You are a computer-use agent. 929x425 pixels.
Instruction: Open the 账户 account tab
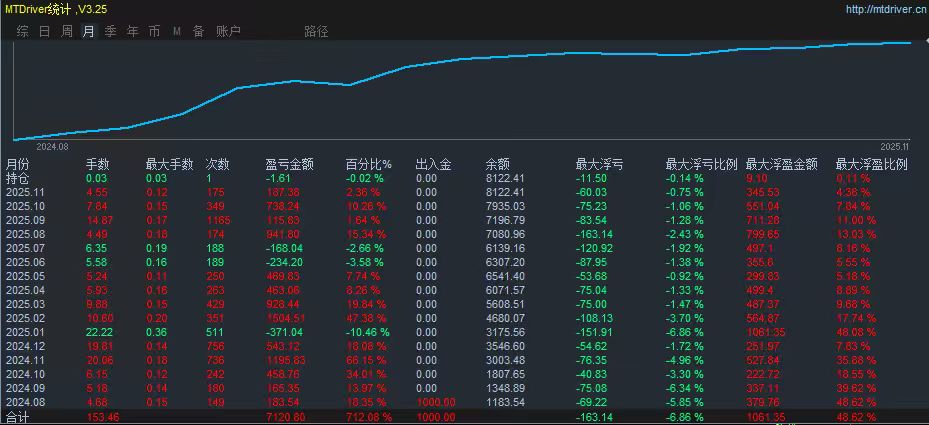tap(229, 31)
